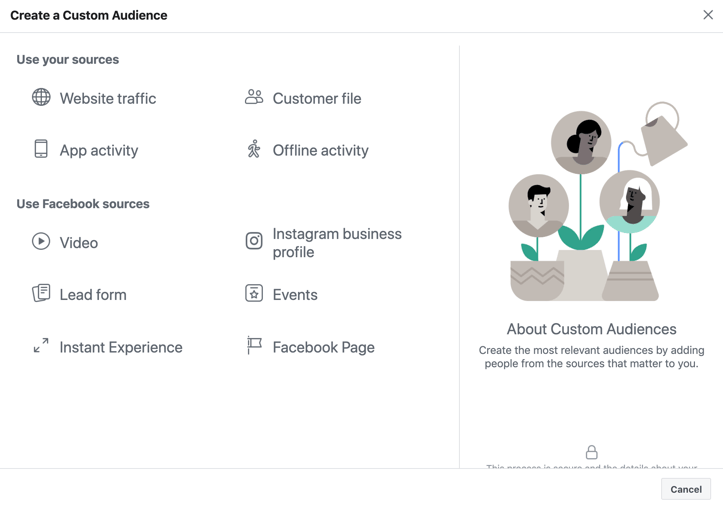Screen dimensions: 723x506
Task: Click the phone icon for App activity
Action: click(x=41, y=149)
